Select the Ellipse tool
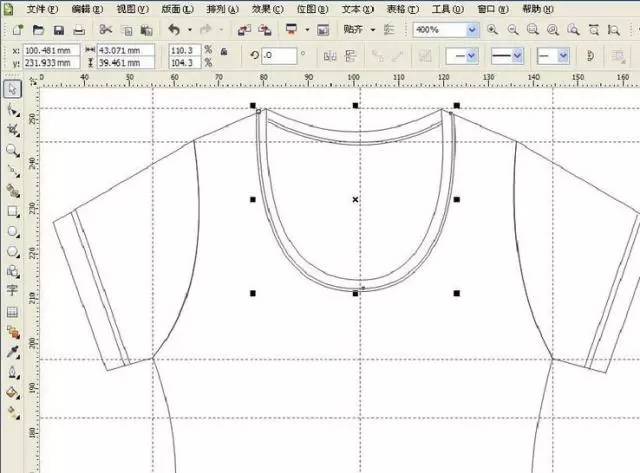Viewport: 640px width, 473px height. [x=13, y=231]
